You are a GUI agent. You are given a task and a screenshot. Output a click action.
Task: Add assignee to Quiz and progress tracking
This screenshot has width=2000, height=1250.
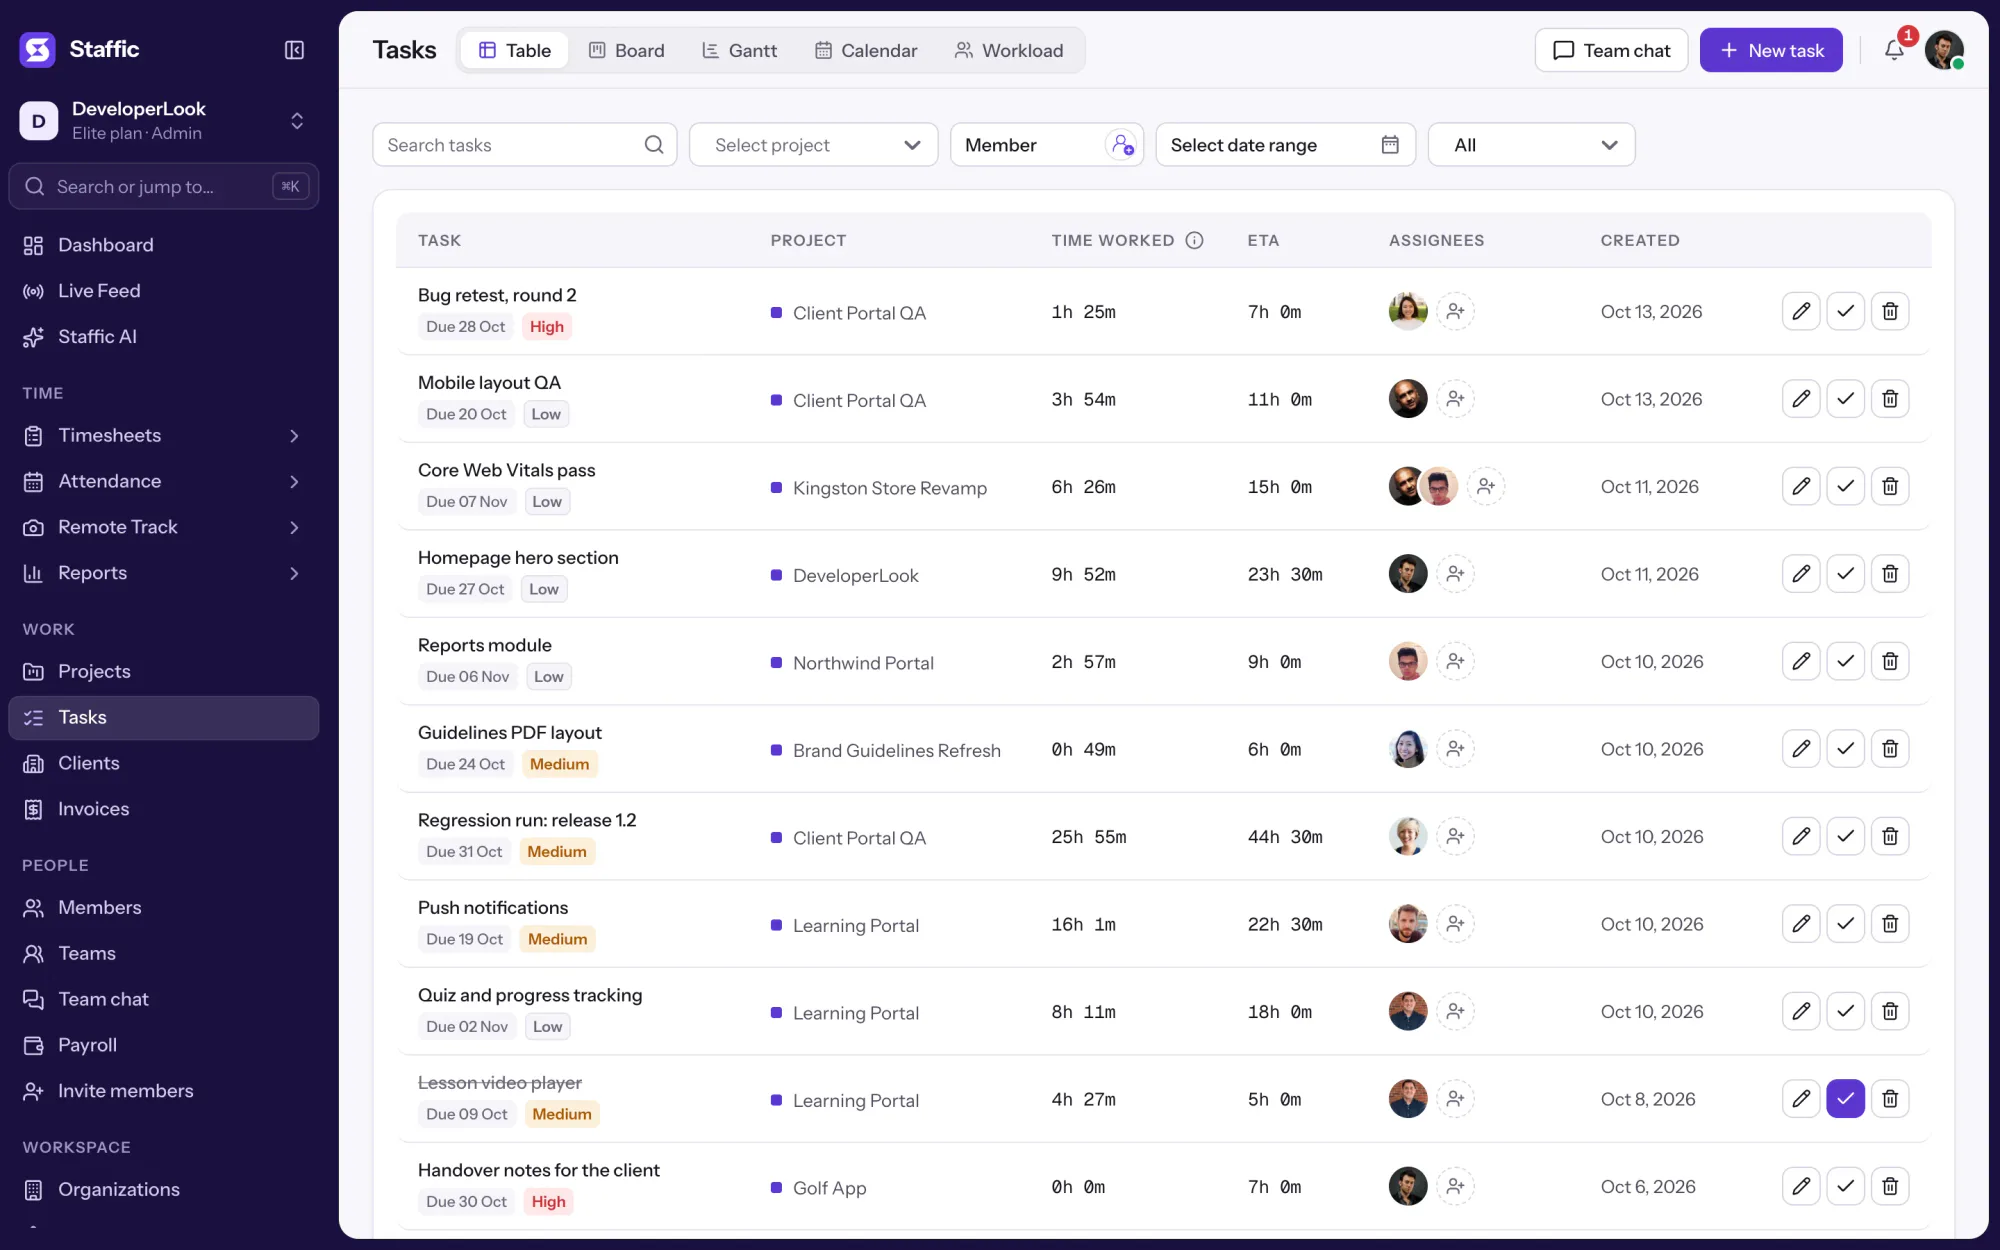[1456, 1011]
